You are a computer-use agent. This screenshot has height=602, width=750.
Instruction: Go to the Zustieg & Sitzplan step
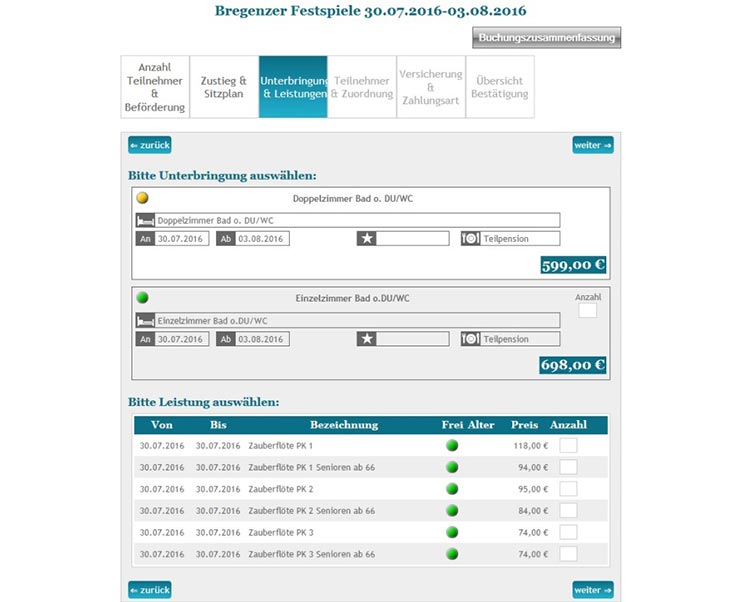[224, 87]
